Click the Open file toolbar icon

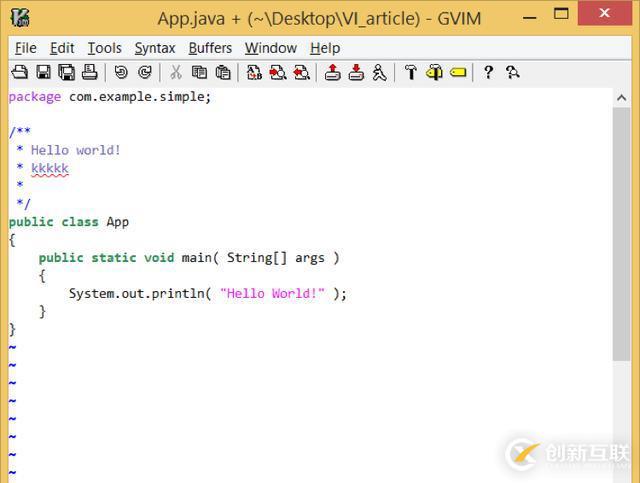(20, 72)
